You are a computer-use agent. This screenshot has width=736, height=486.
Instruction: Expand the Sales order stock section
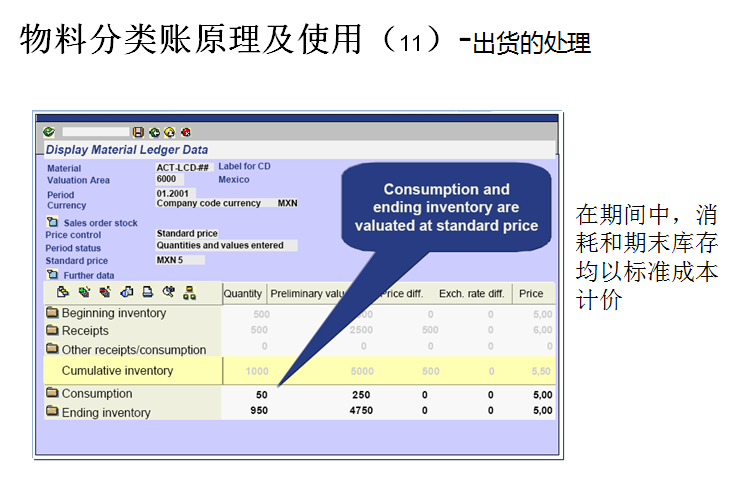point(52,222)
